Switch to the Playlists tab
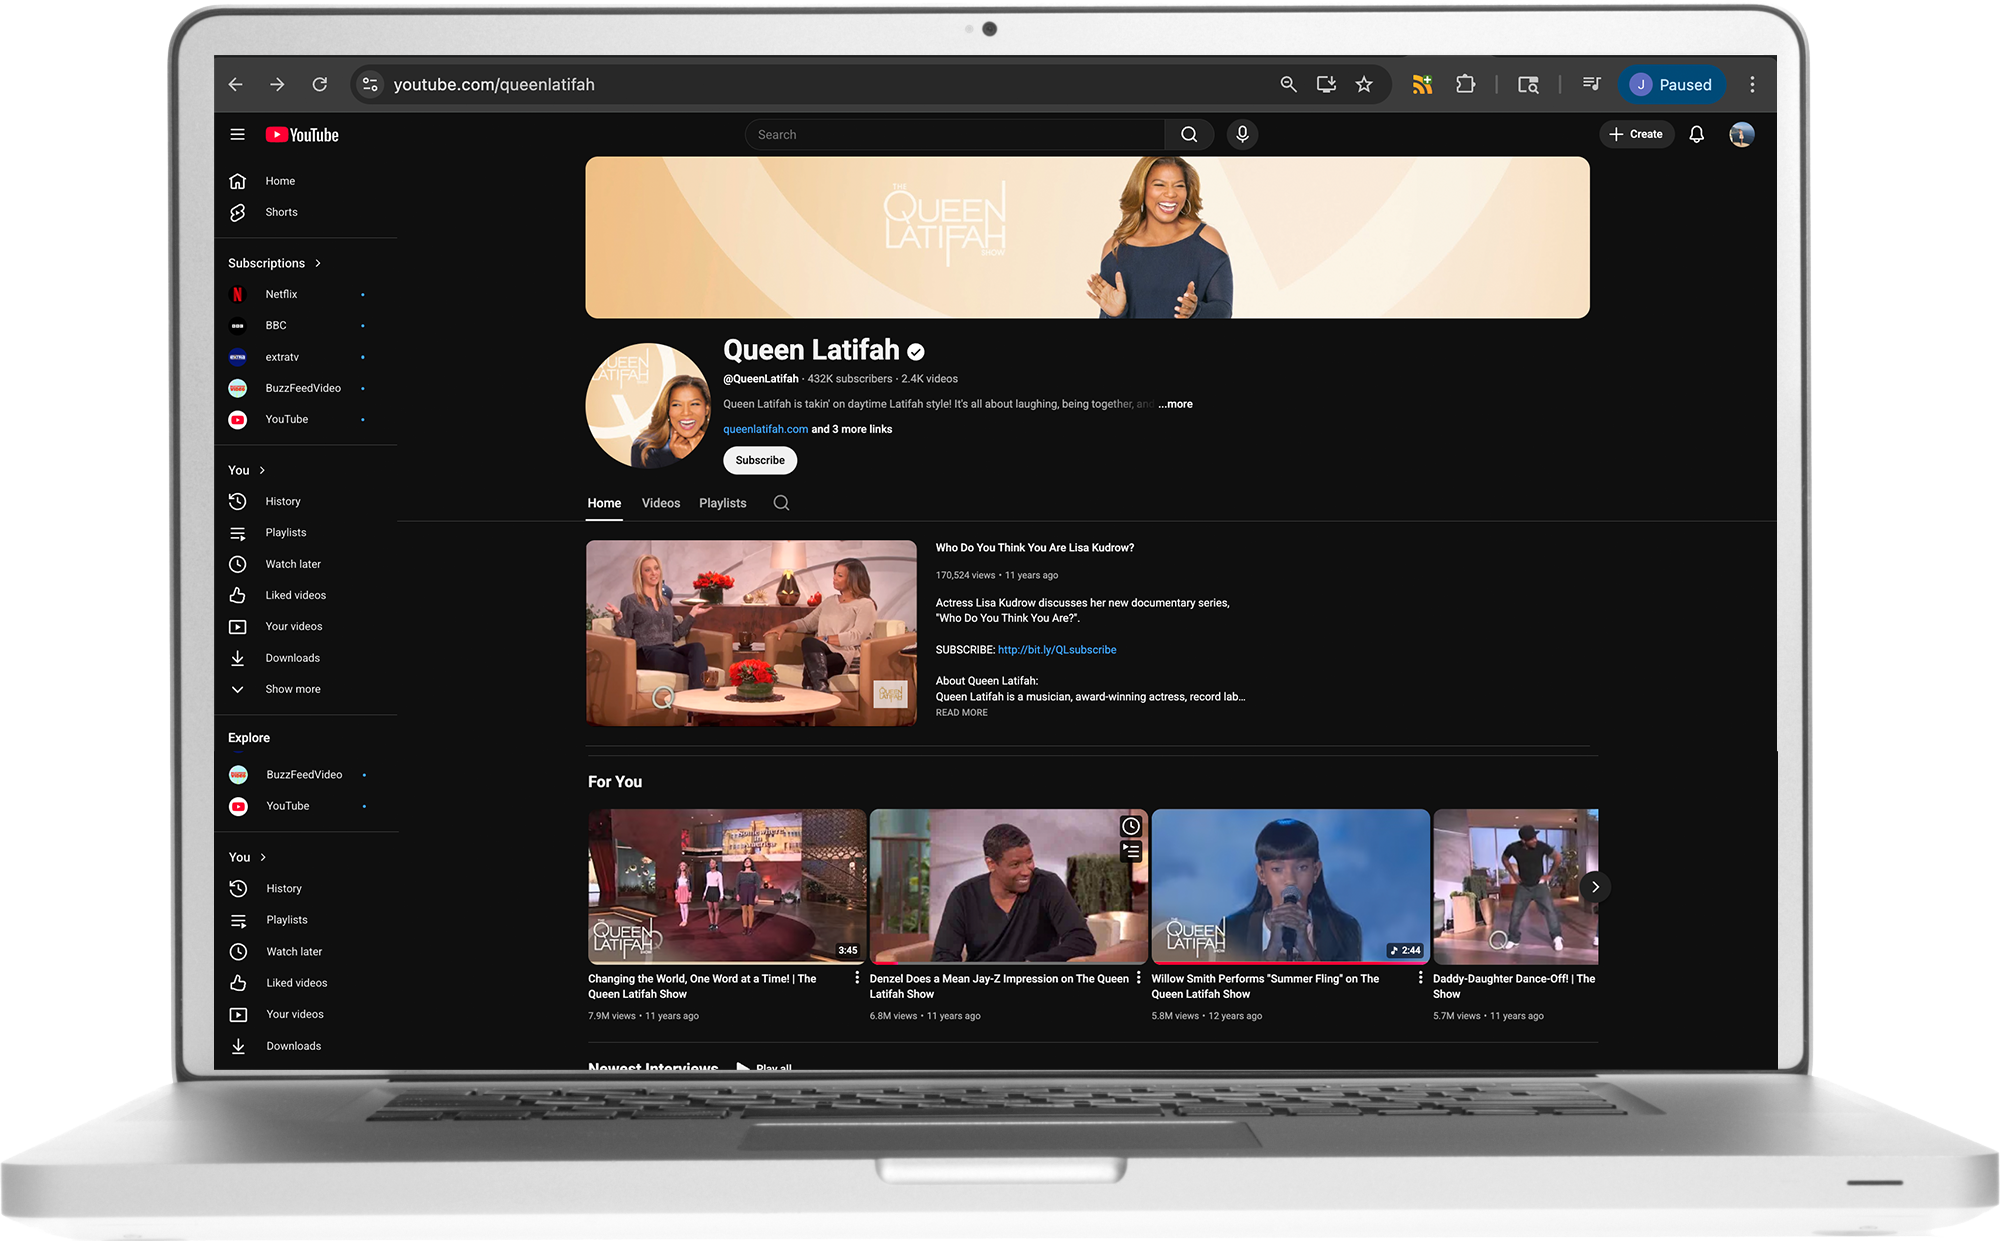Viewport: 2000px width, 1241px height. click(x=722, y=503)
